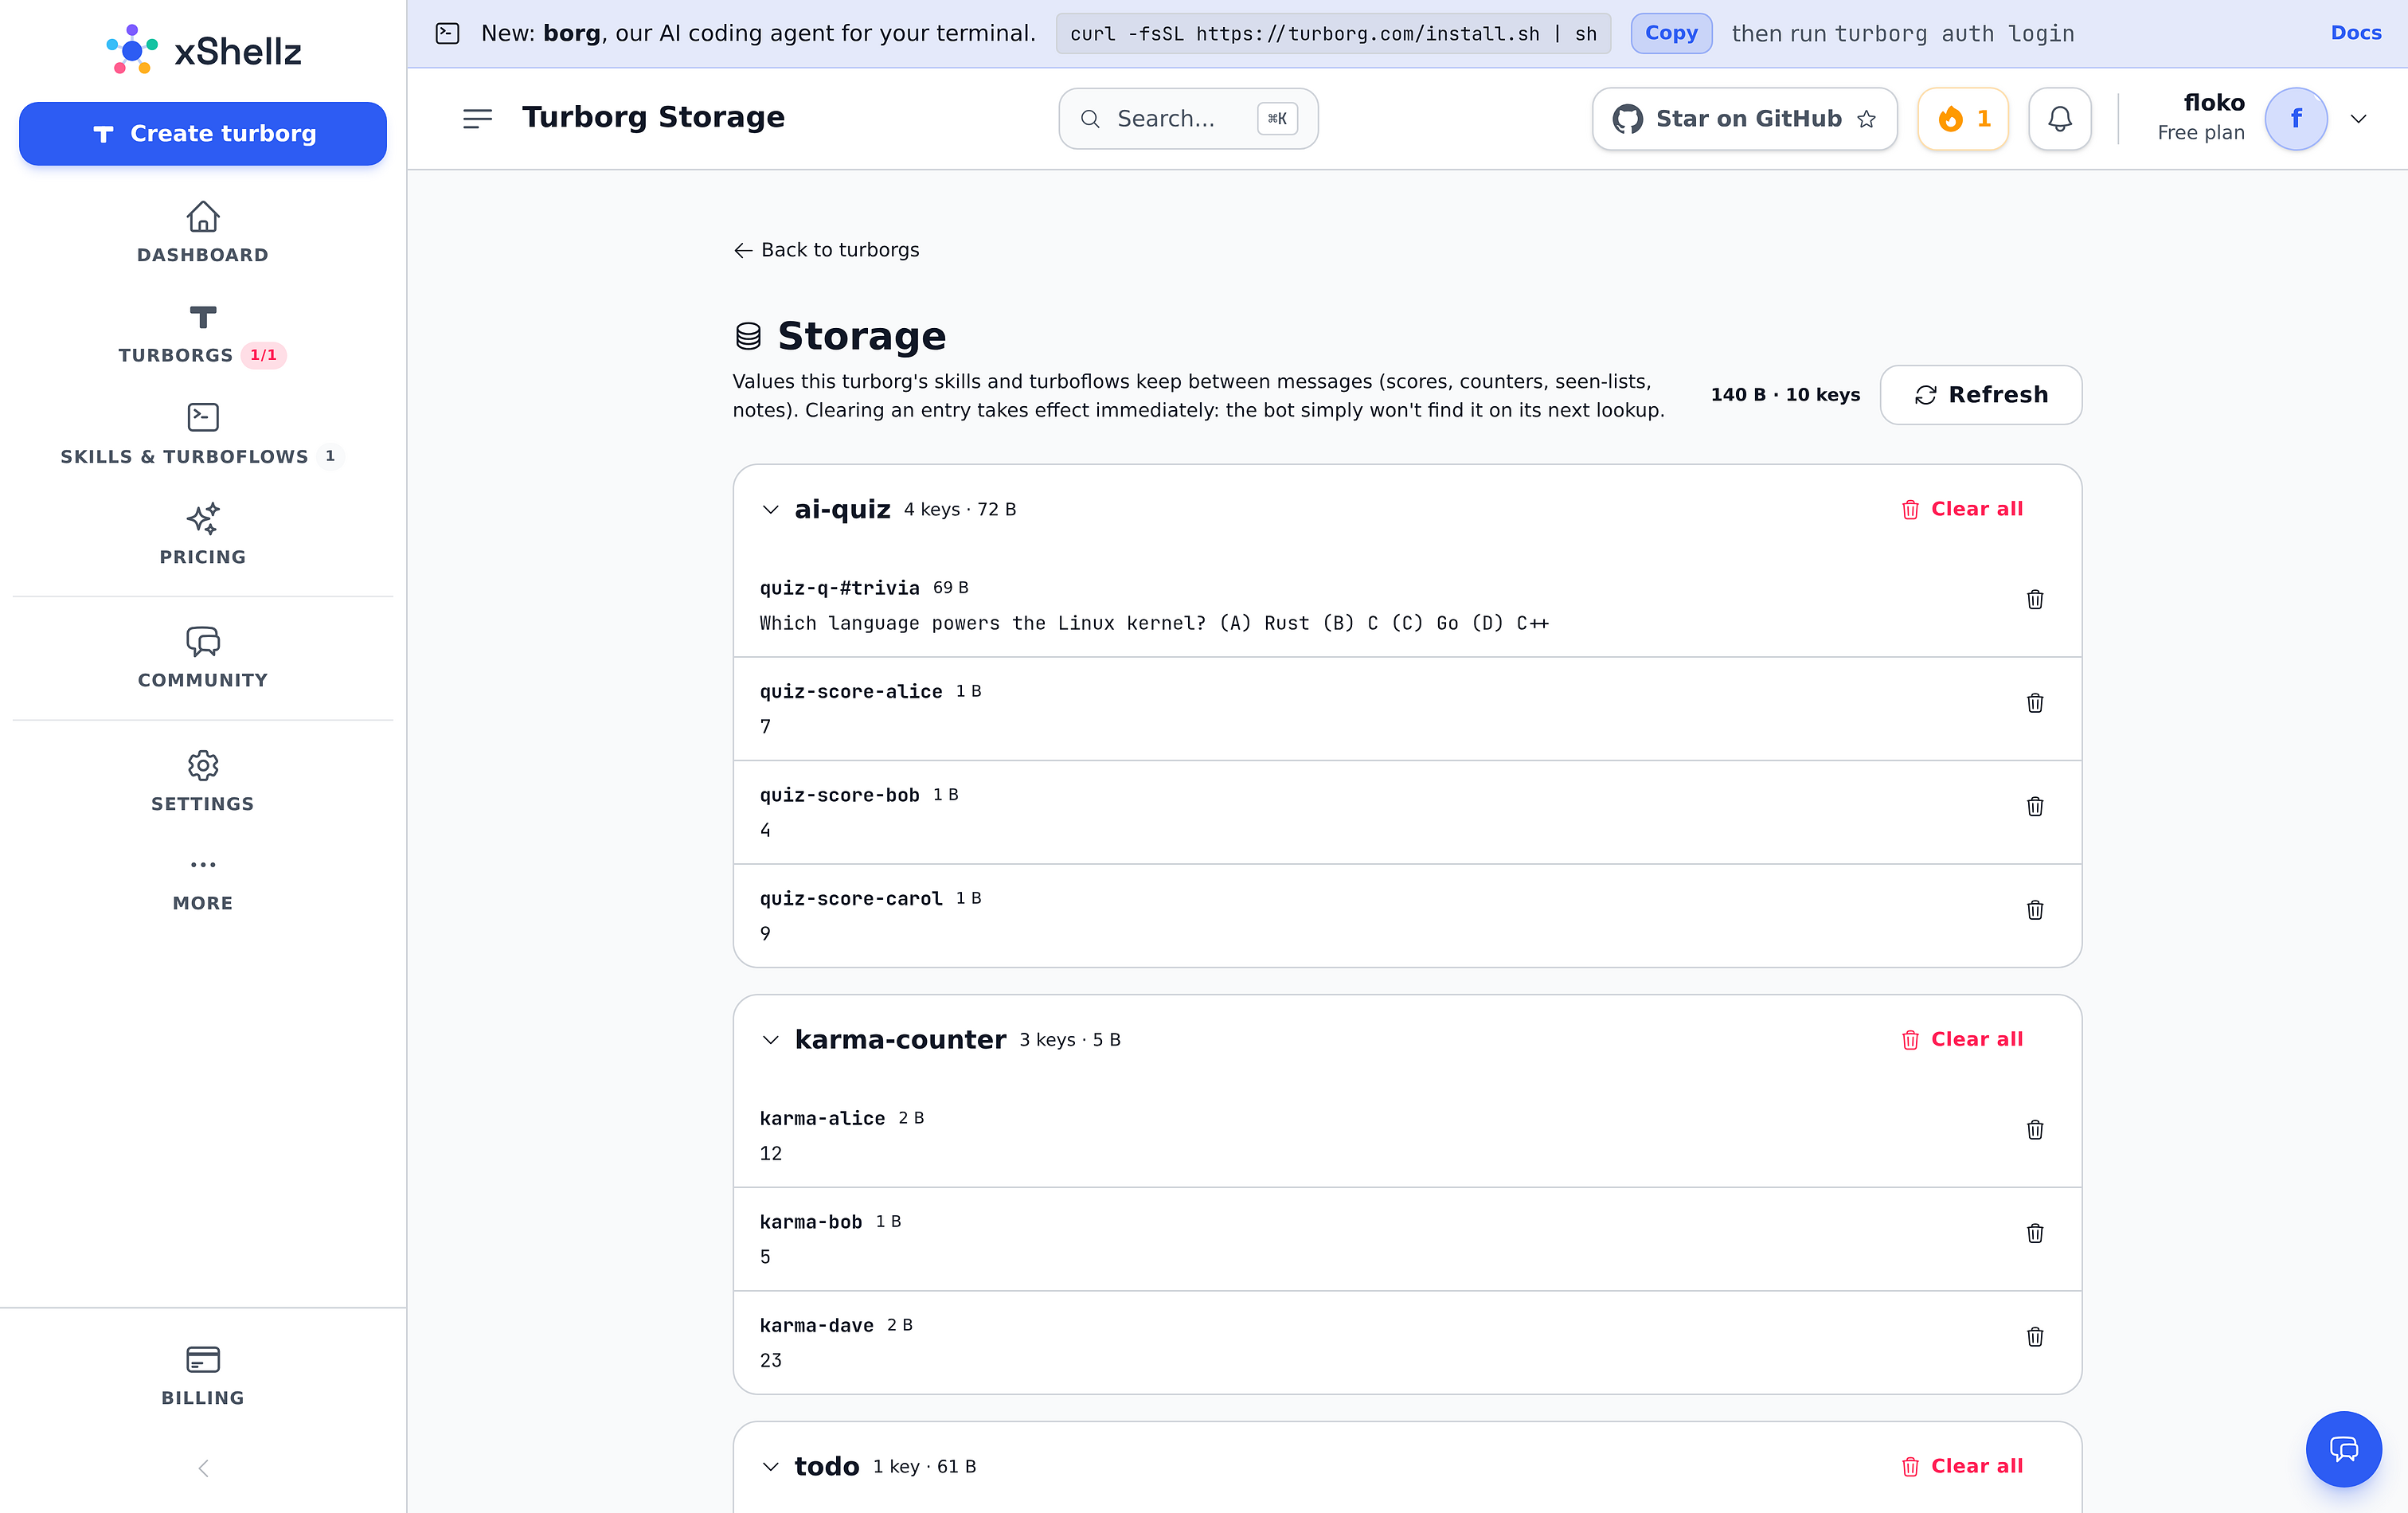Expand the More menu in sidebar
The height and width of the screenshot is (1513, 2408).
click(x=203, y=884)
